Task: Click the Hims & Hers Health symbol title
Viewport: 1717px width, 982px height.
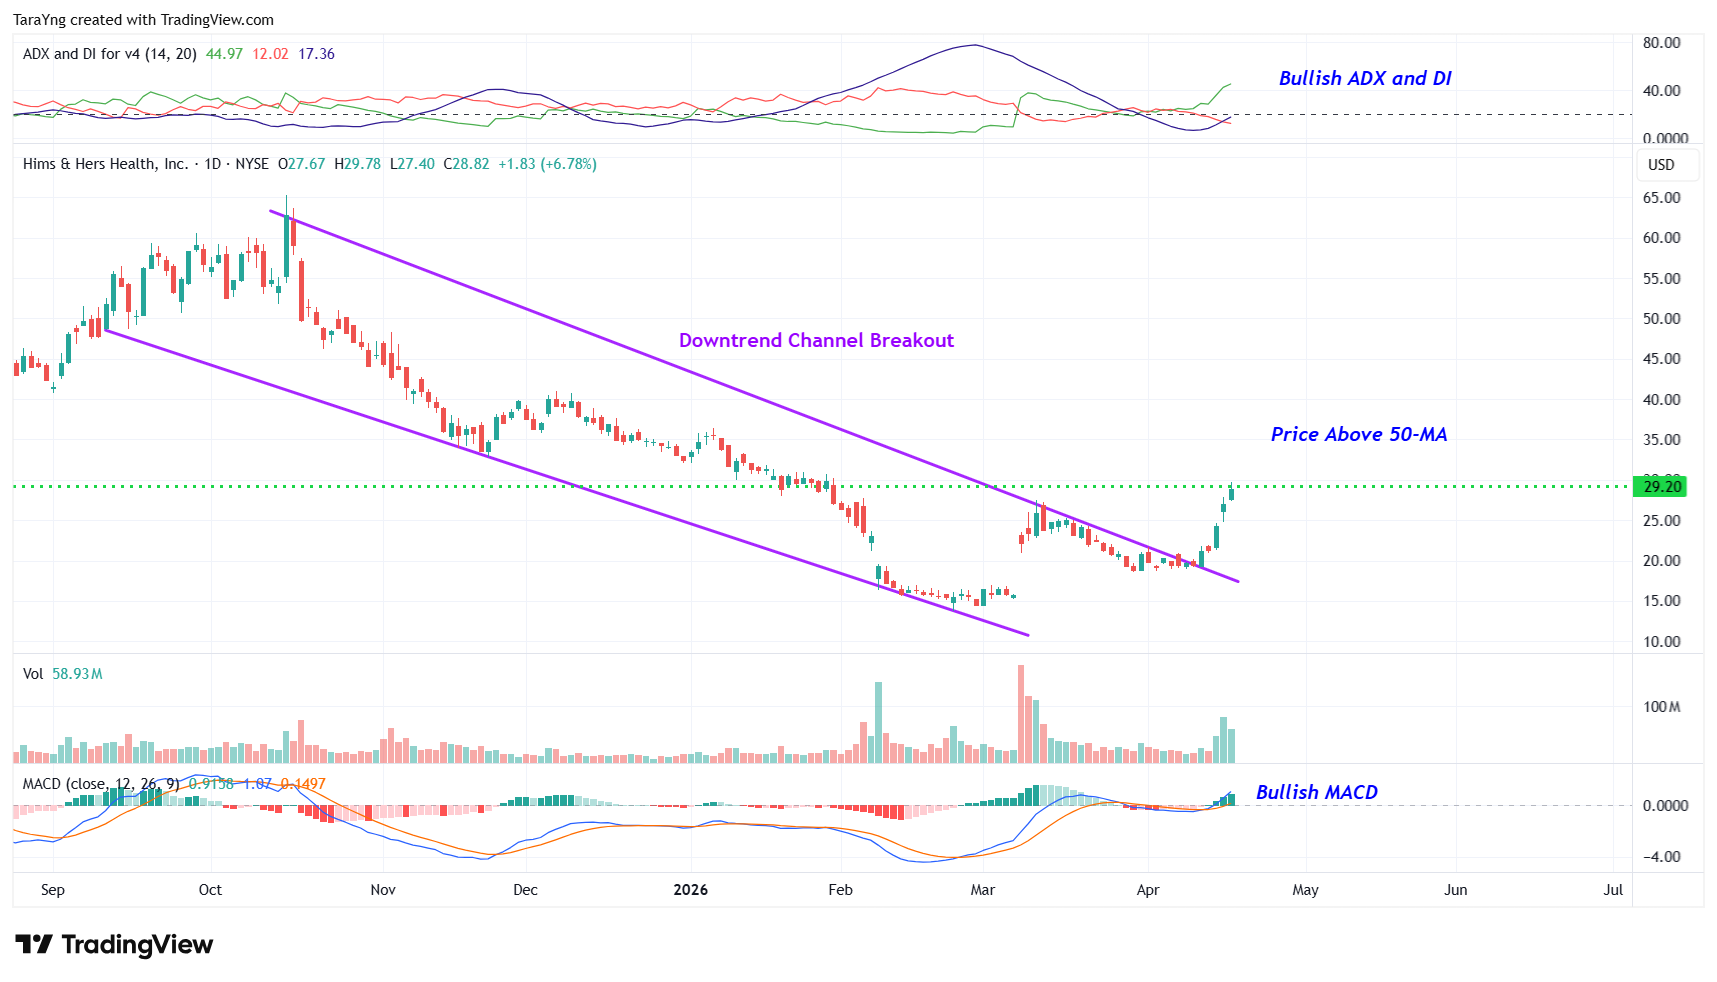Action: point(105,164)
